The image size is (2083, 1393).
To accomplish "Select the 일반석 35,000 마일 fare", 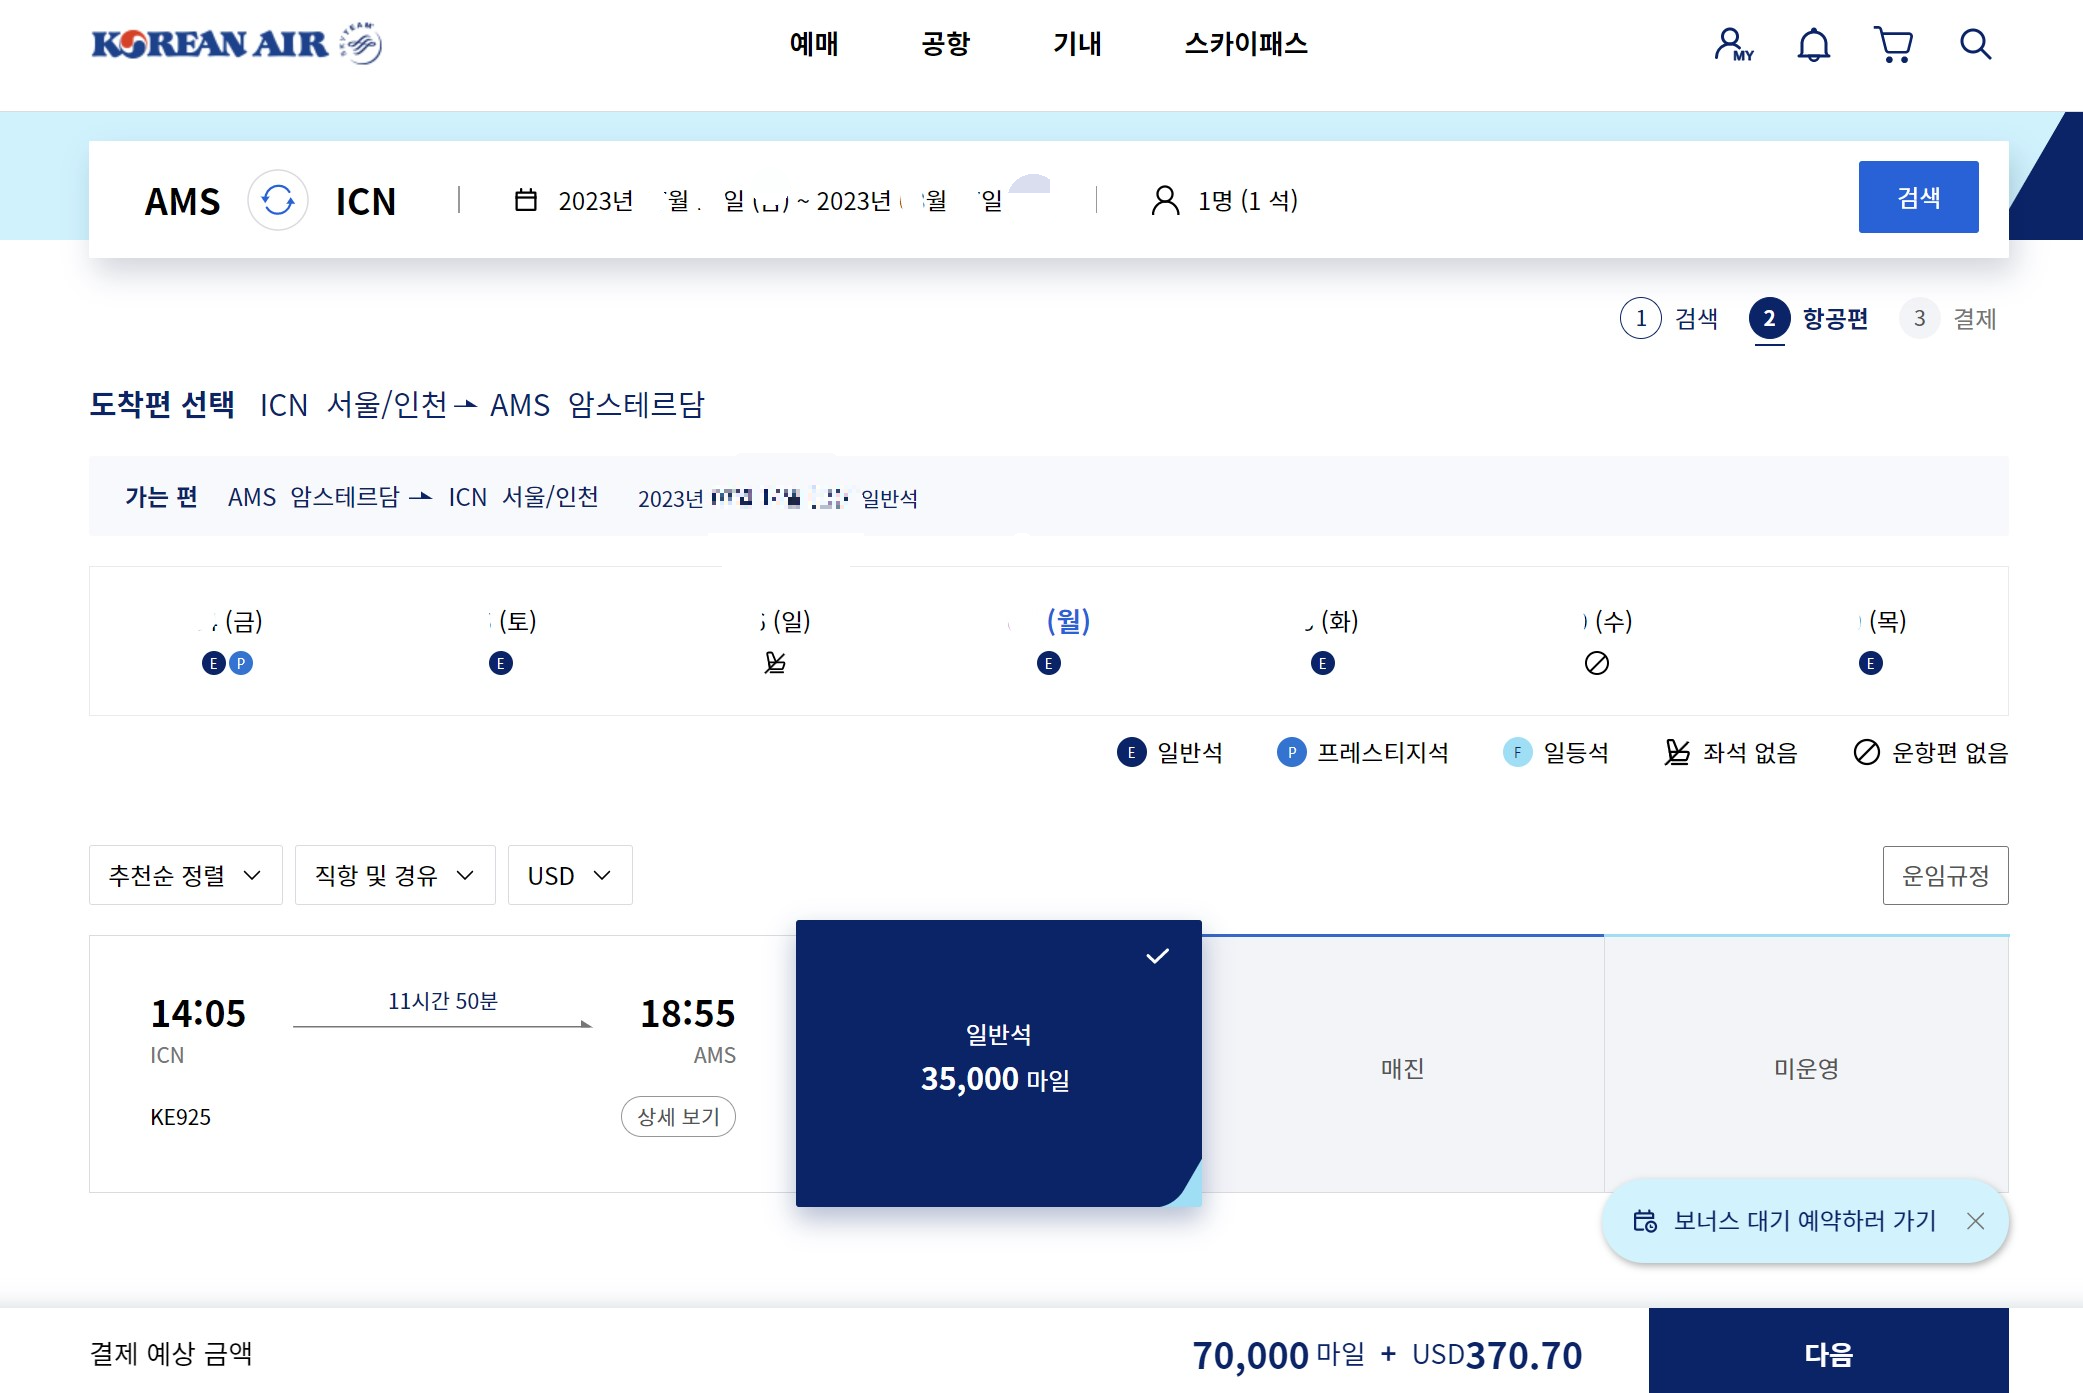I will tap(998, 1062).
